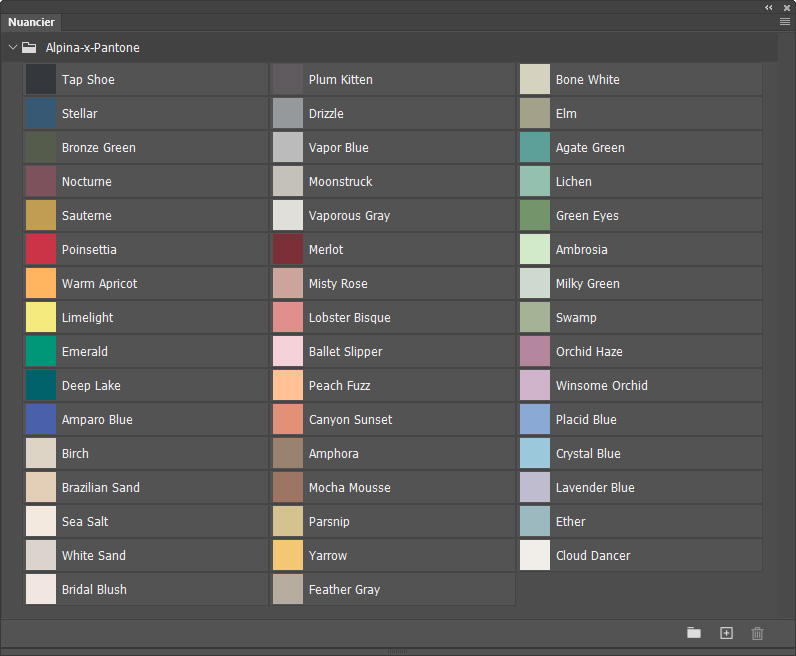Collapse the Alpina-x-Pantone group chevron
Image resolution: width=796 pixels, height=656 pixels.
tap(13, 47)
